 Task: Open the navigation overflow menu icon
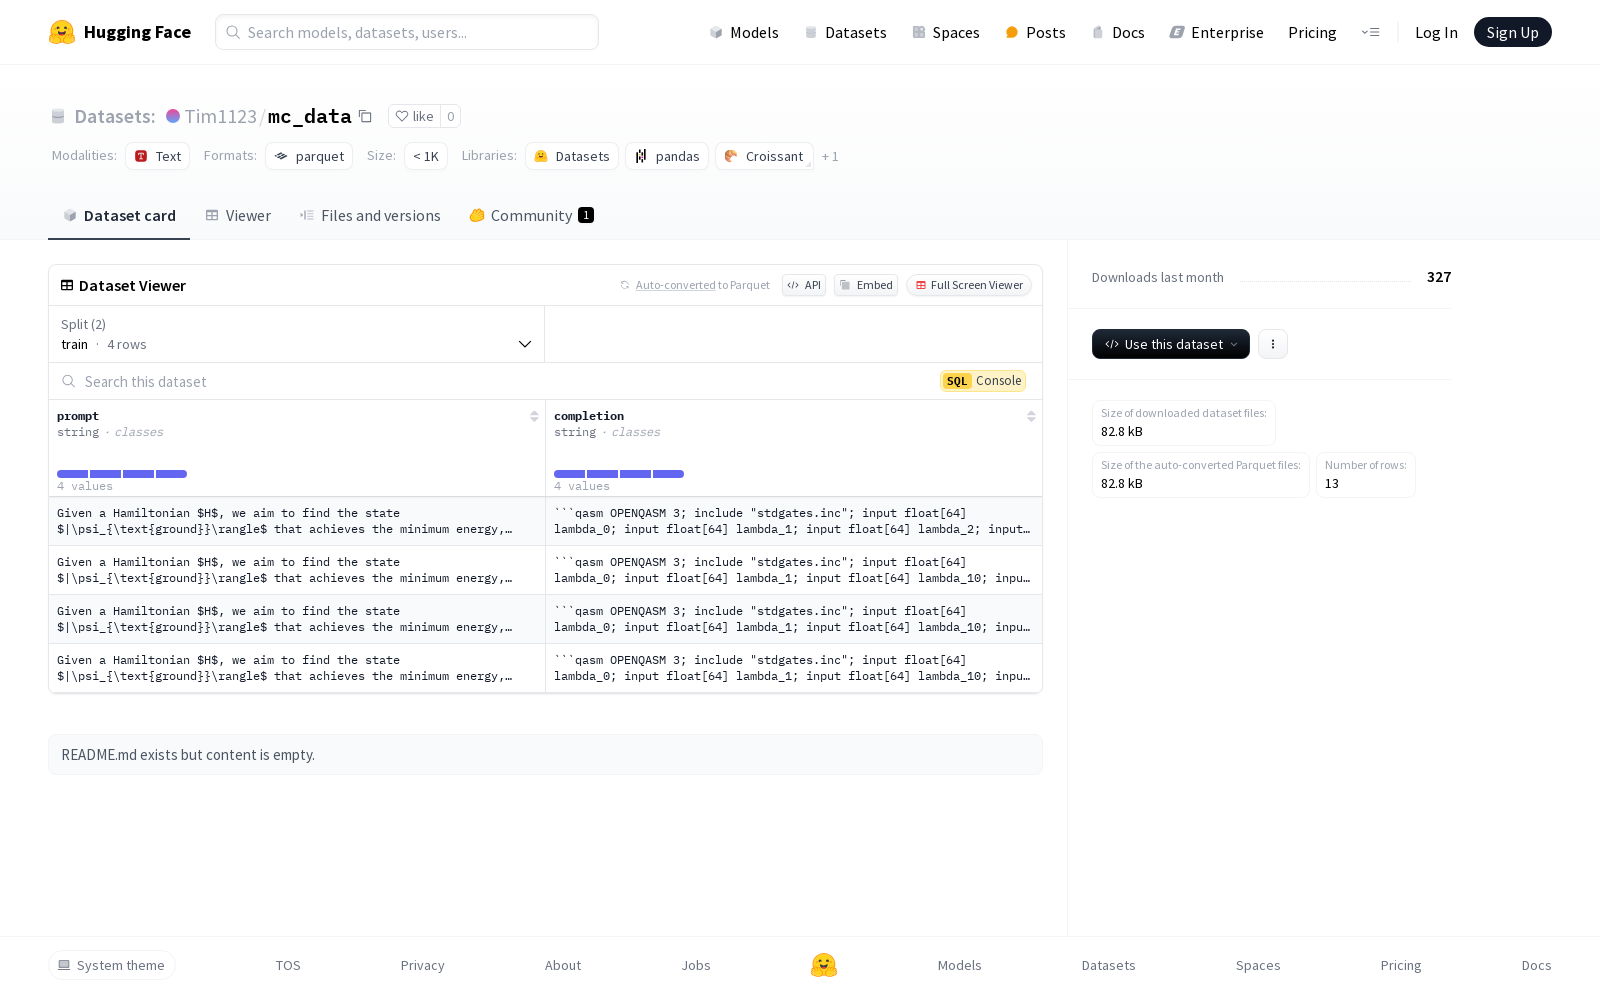tap(1370, 32)
